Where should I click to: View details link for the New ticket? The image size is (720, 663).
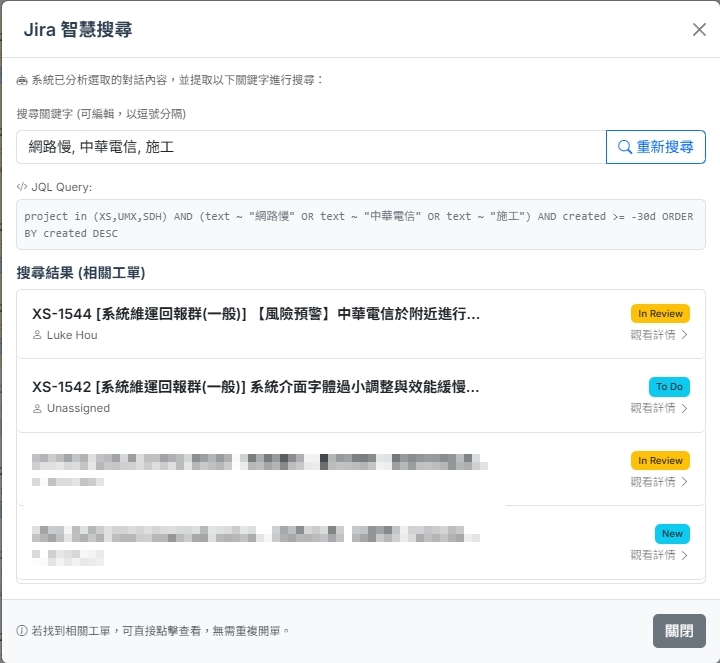659,555
